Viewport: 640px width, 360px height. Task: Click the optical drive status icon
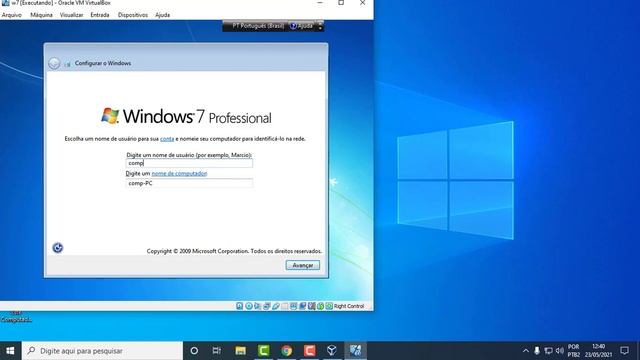pos(249,306)
